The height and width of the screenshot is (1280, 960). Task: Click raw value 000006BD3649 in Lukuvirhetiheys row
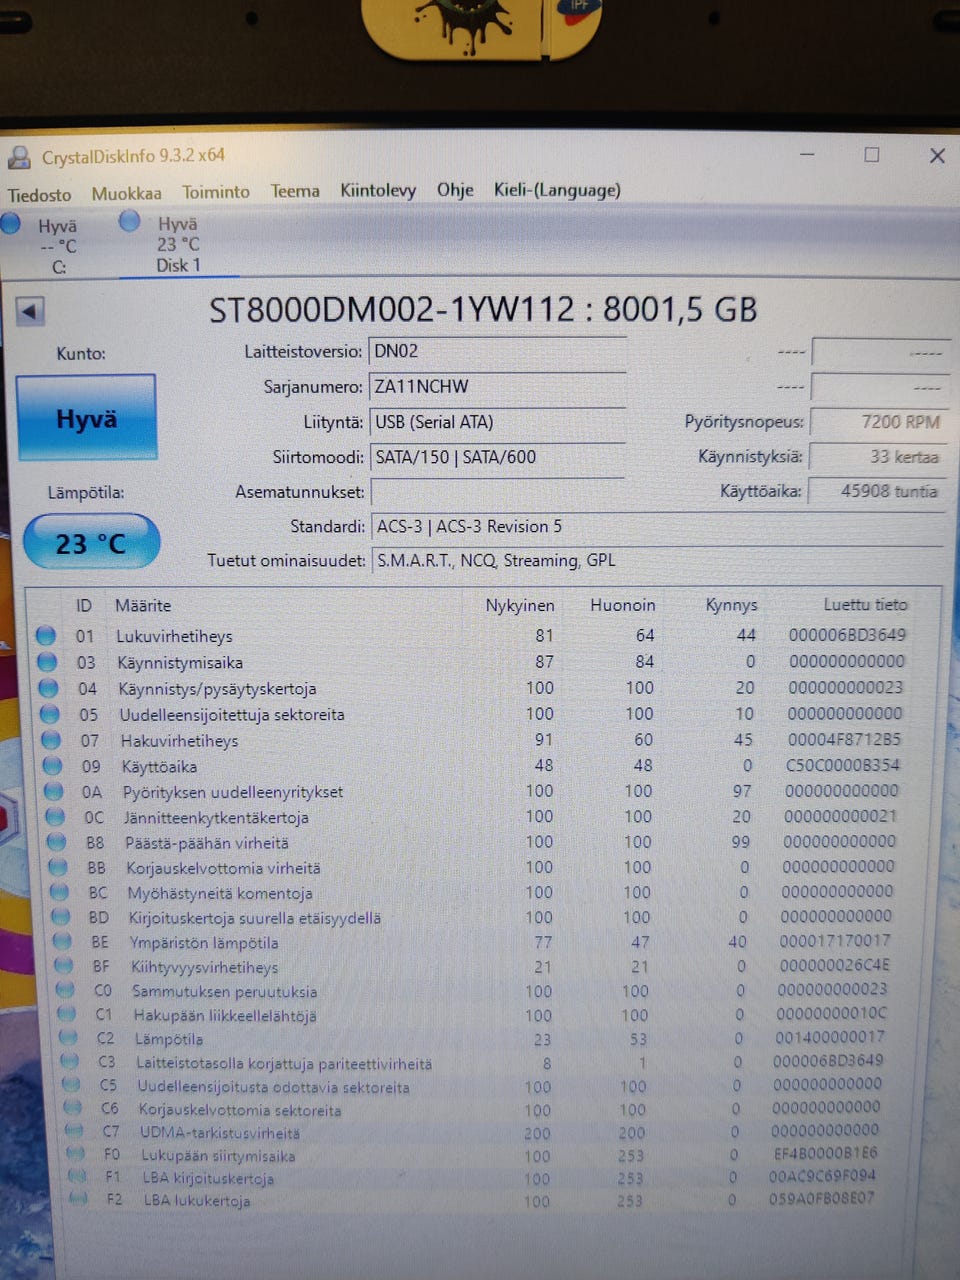point(847,635)
